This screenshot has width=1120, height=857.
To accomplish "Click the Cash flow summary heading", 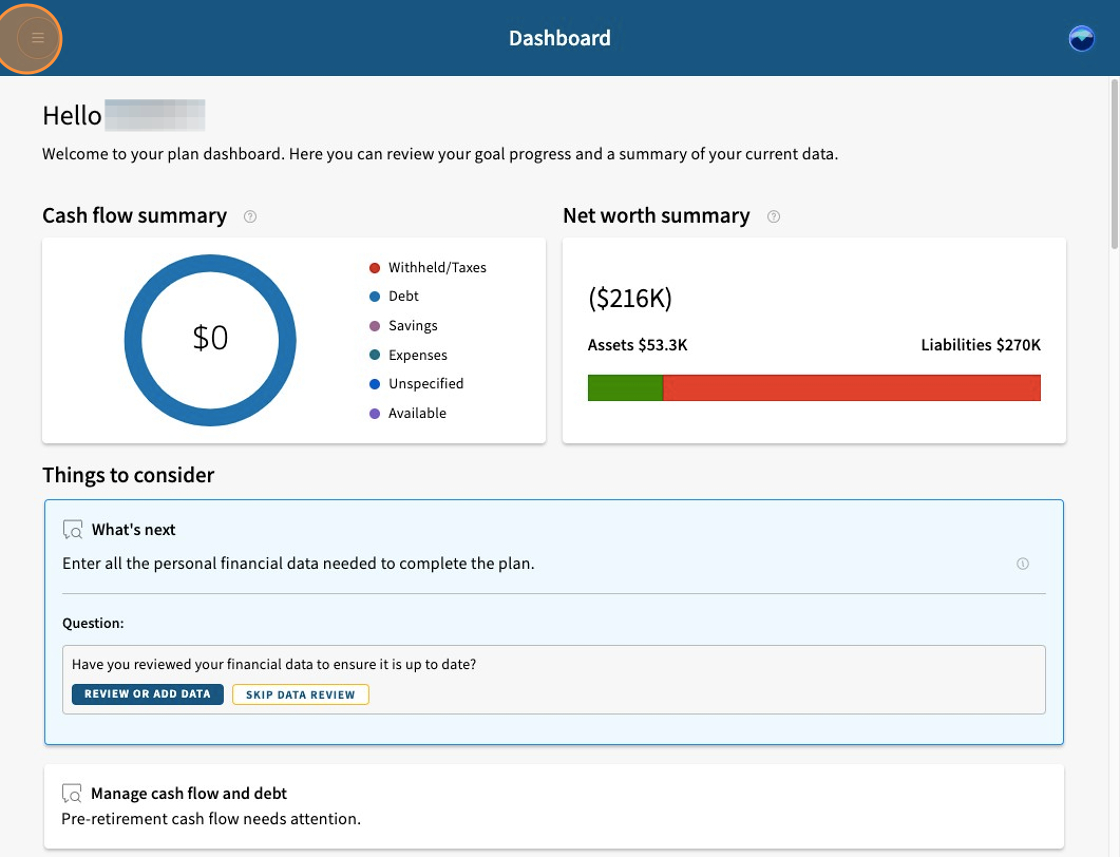I will [x=134, y=216].
